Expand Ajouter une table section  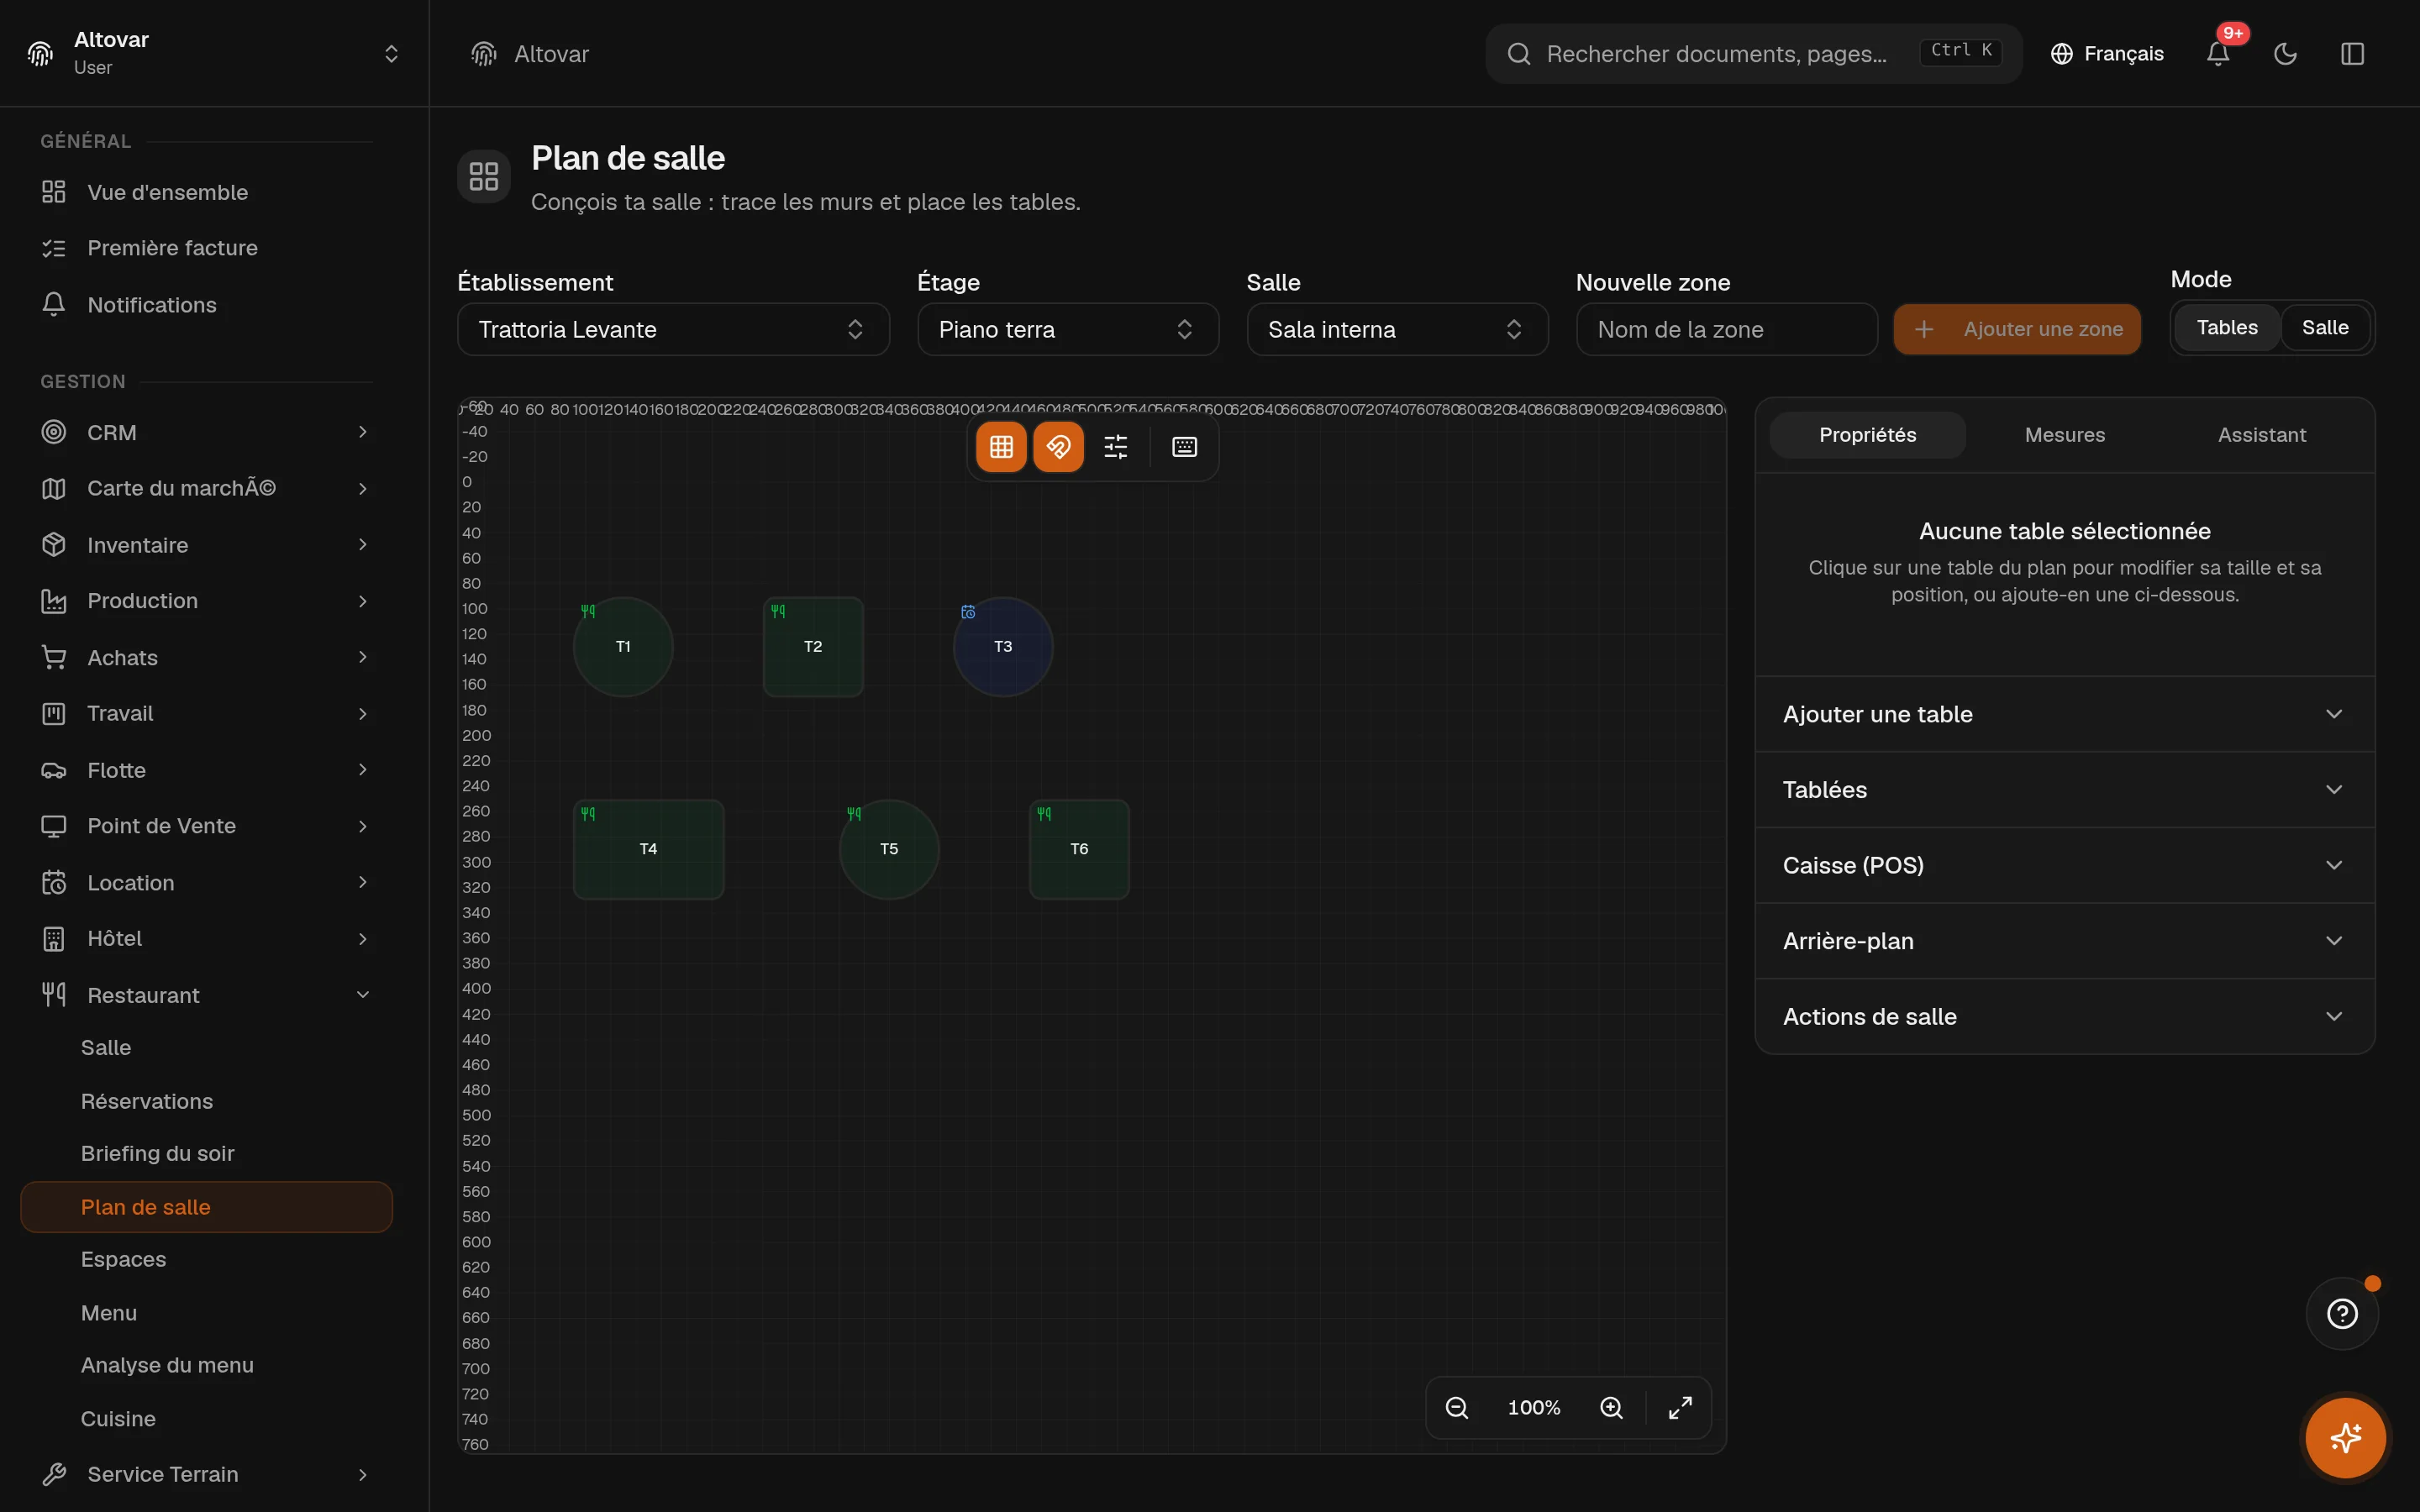click(2064, 714)
